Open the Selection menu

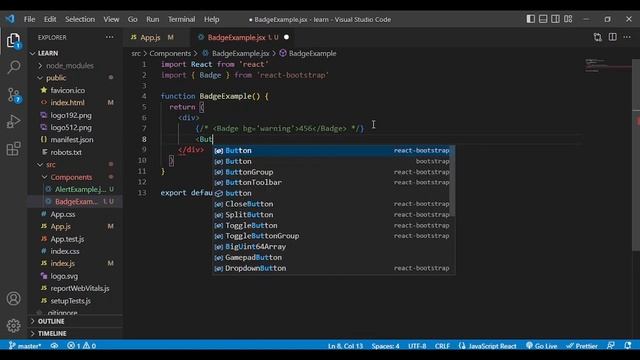click(x=80, y=19)
